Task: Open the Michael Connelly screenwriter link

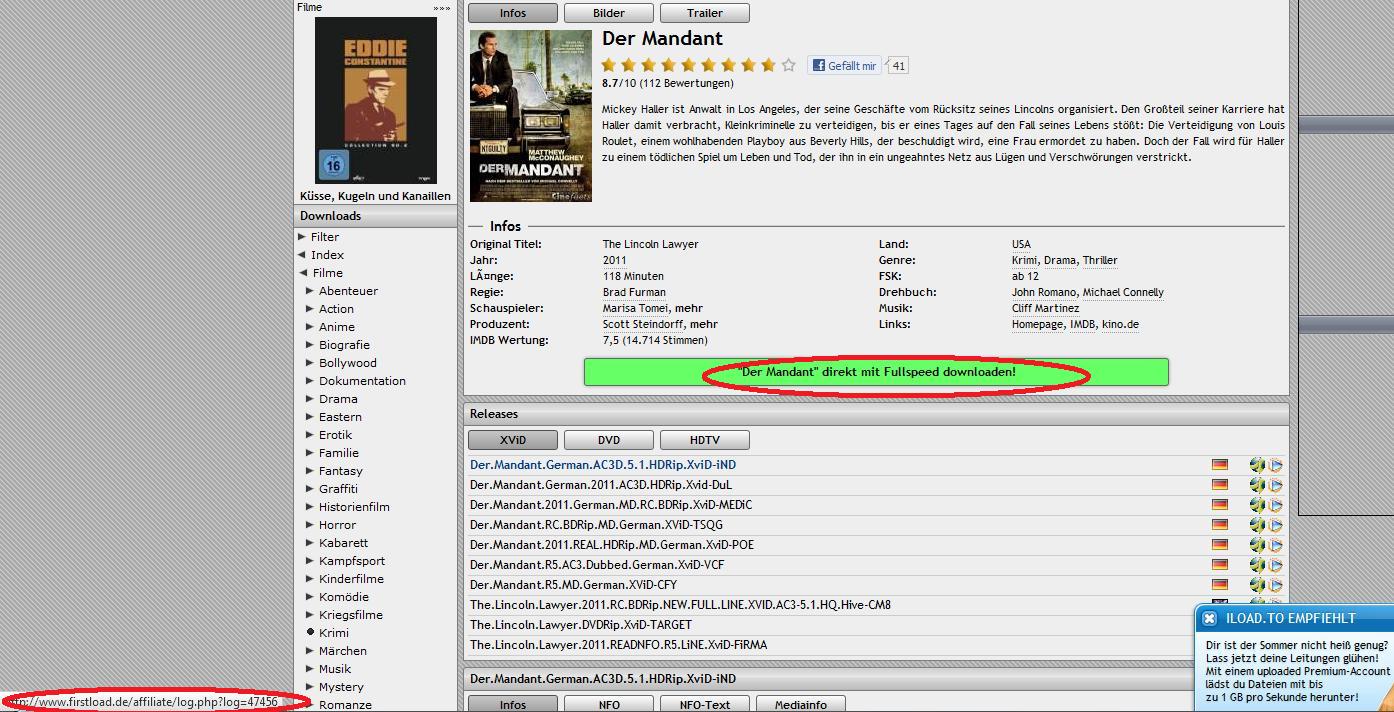Action: (1123, 292)
